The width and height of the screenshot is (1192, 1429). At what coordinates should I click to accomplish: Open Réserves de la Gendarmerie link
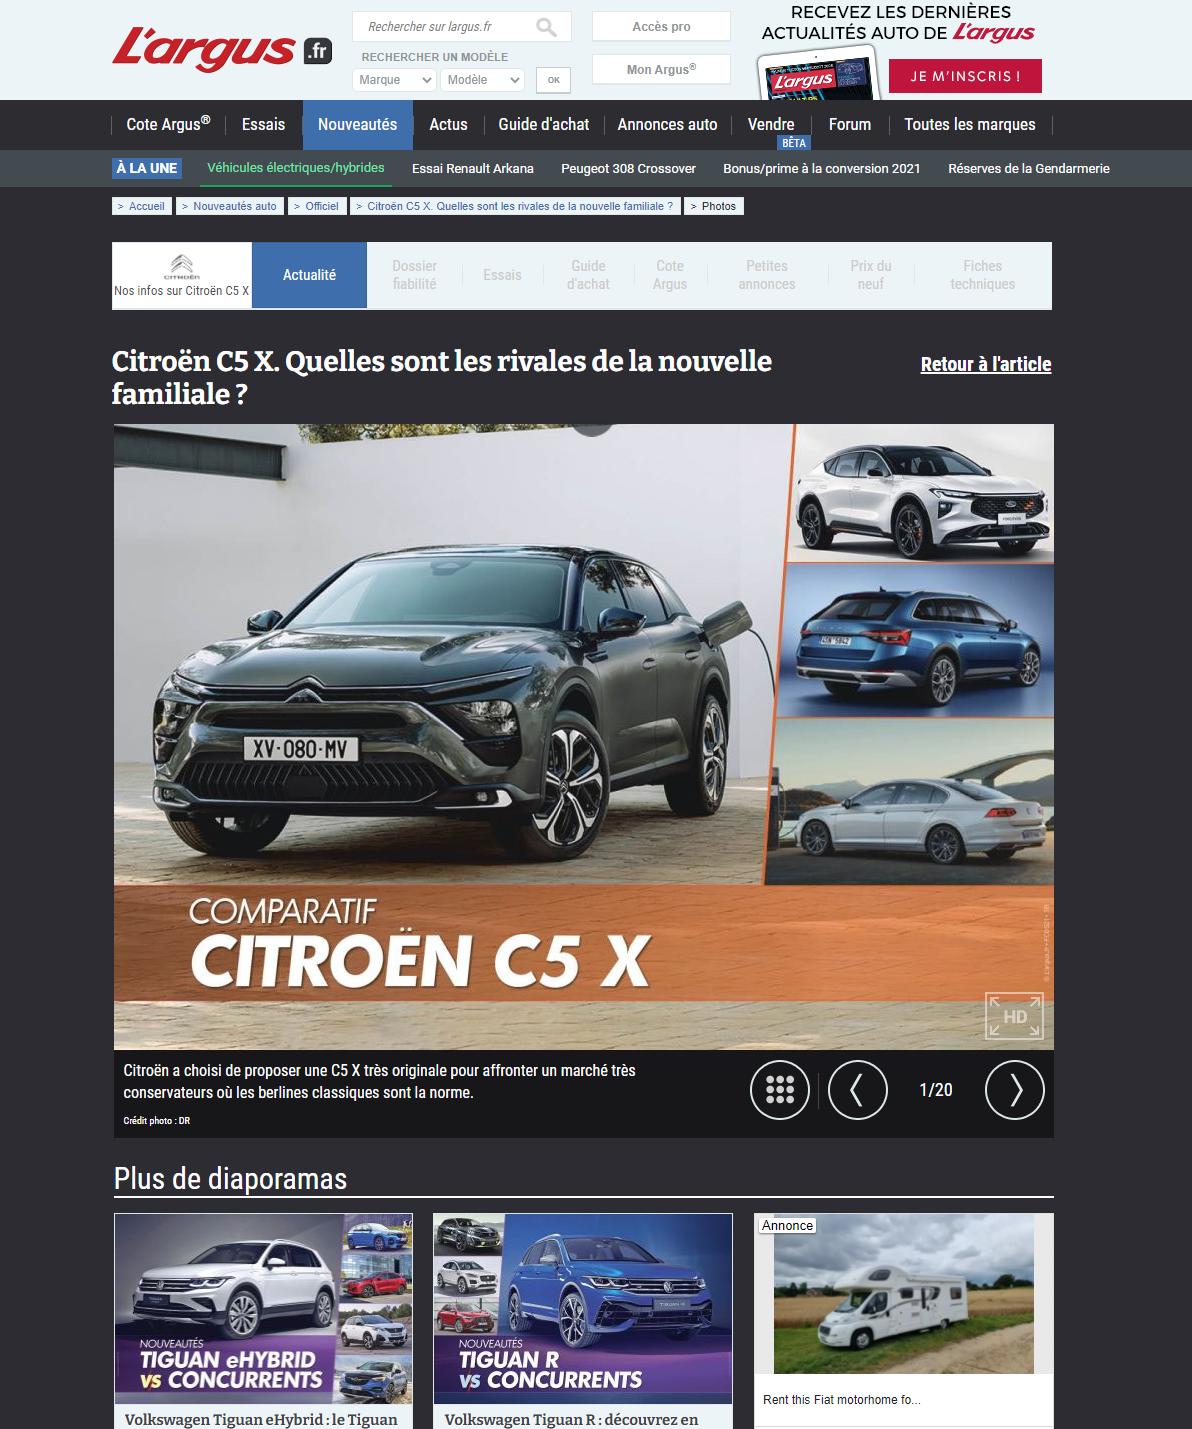pos(1029,169)
